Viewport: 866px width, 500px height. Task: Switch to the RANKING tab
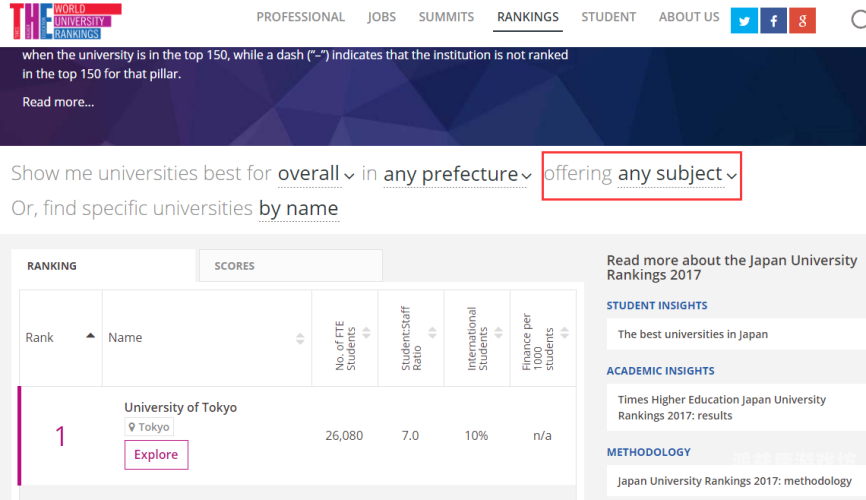pos(103,266)
